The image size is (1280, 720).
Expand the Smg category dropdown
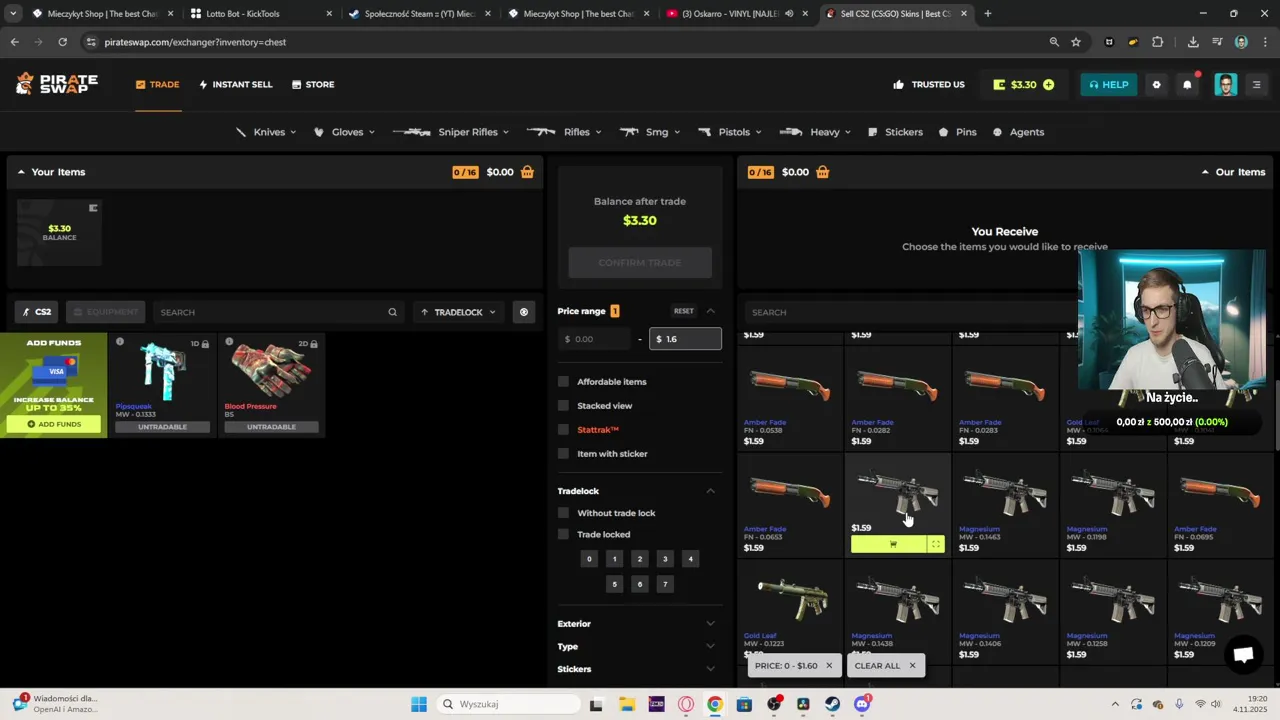pos(650,132)
